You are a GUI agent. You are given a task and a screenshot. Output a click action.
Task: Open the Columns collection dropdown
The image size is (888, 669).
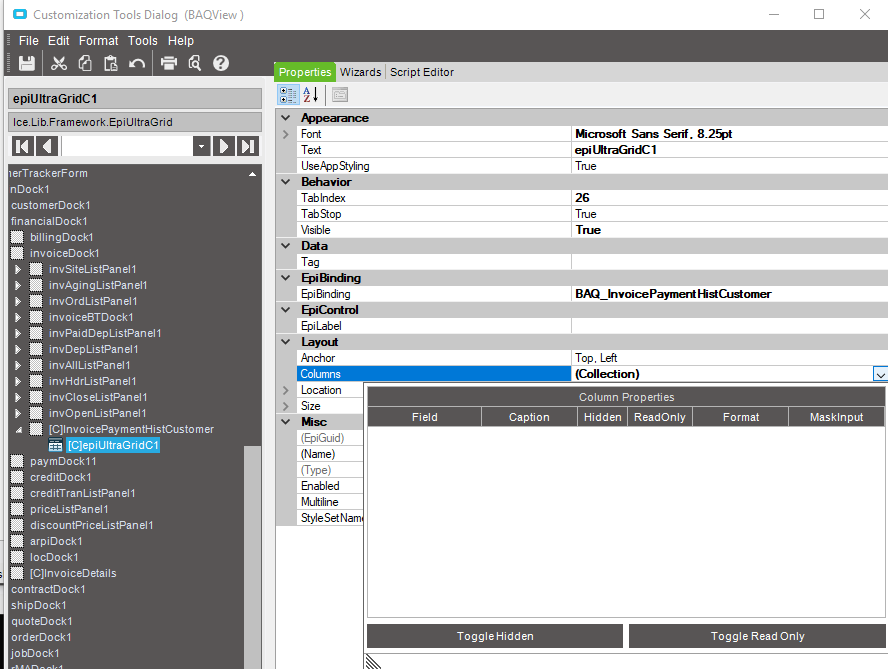click(880, 374)
